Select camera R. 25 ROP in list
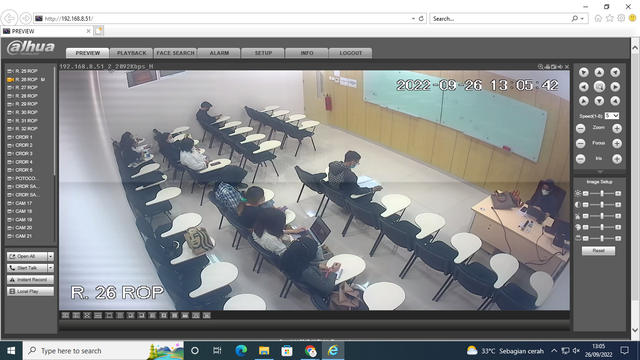Image resolution: width=640 pixels, height=360 pixels. click(x=26, y=71)
